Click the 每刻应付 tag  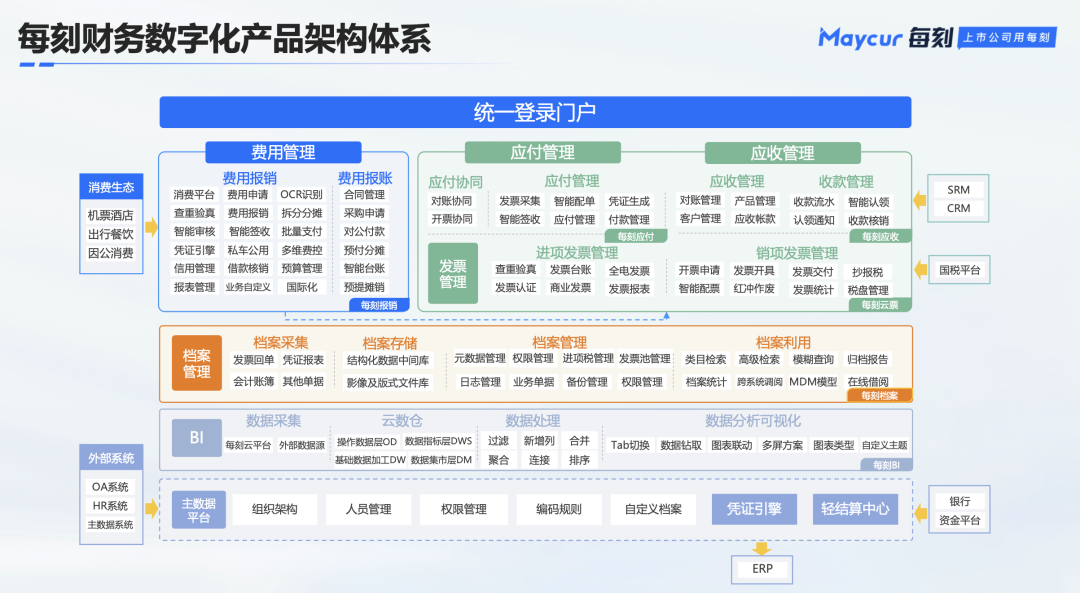635,236
